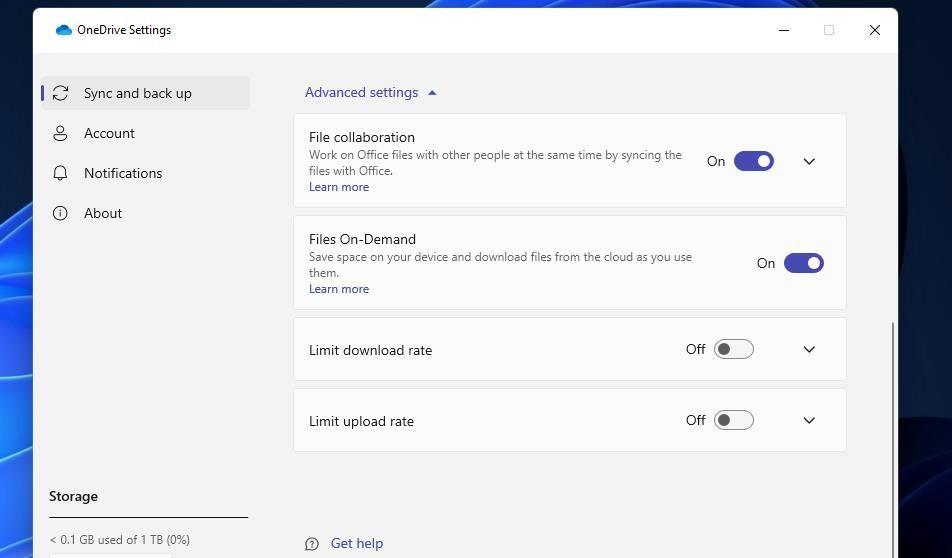The height and width of the screenshot is (558, 952).
Task: Click the Account person icon
Action: pos(60,133)
